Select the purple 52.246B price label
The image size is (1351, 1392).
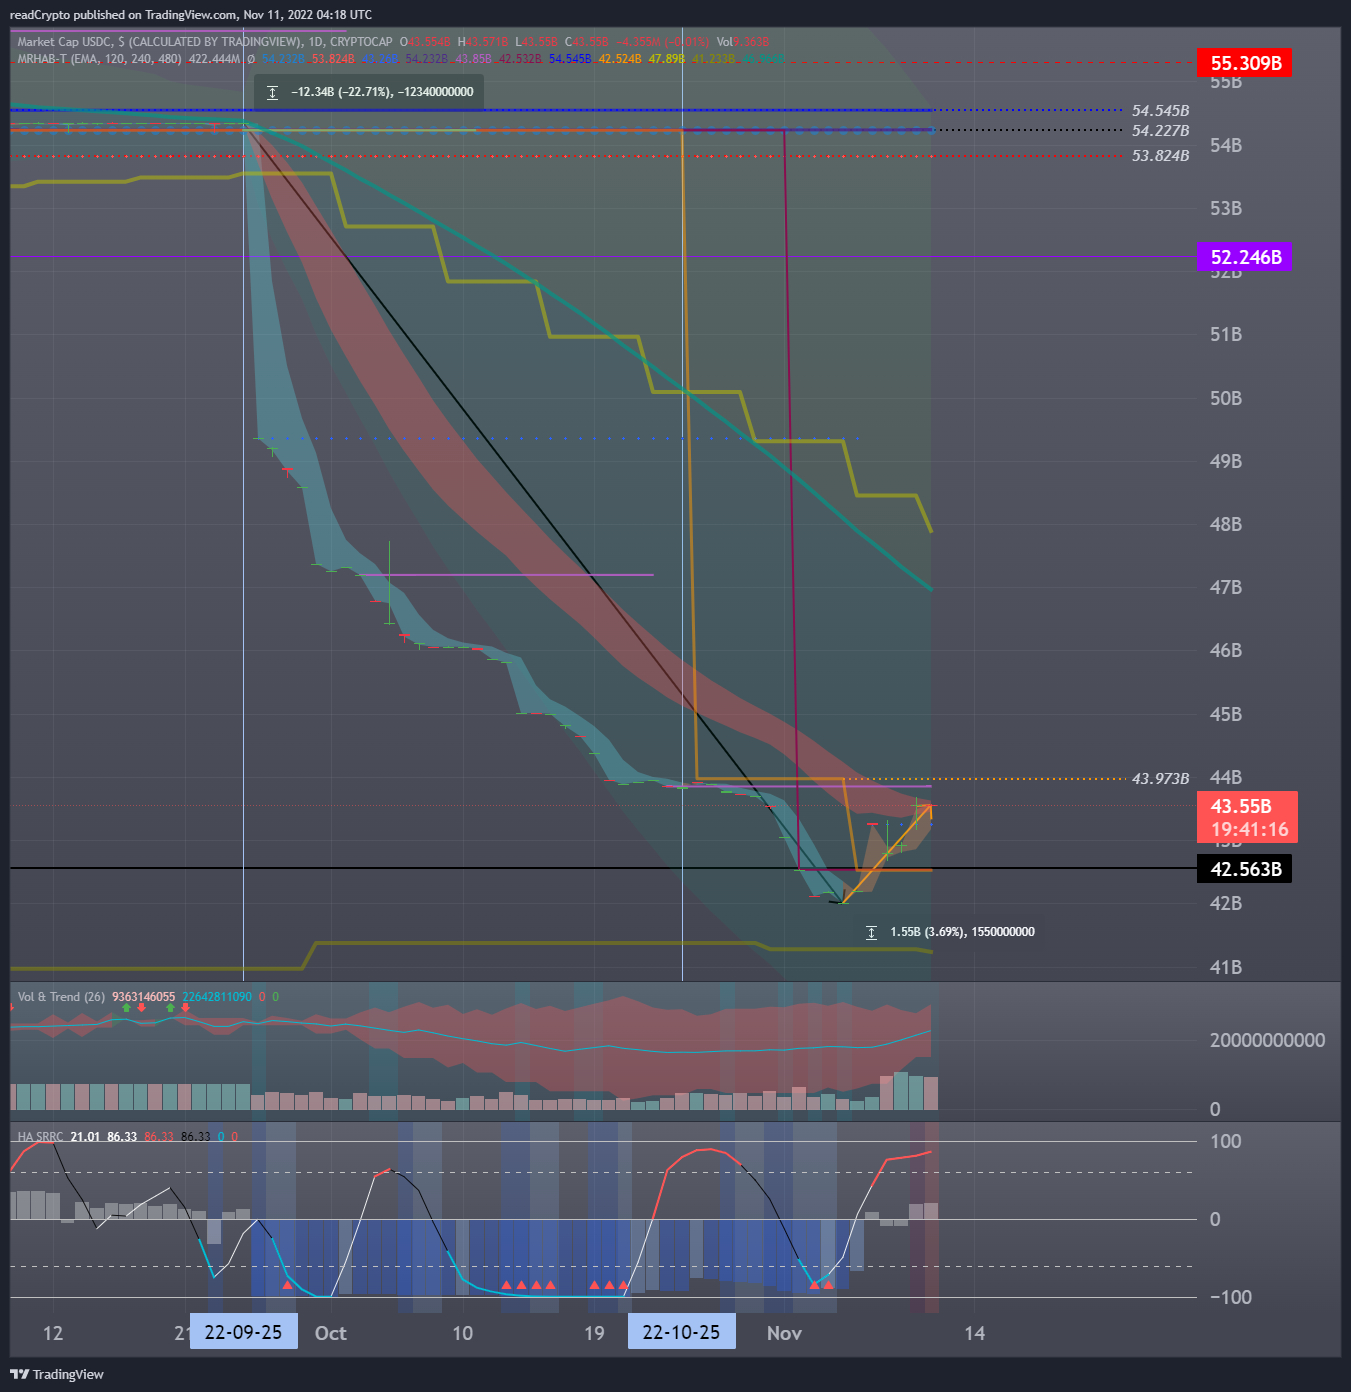coord(1245,257)
